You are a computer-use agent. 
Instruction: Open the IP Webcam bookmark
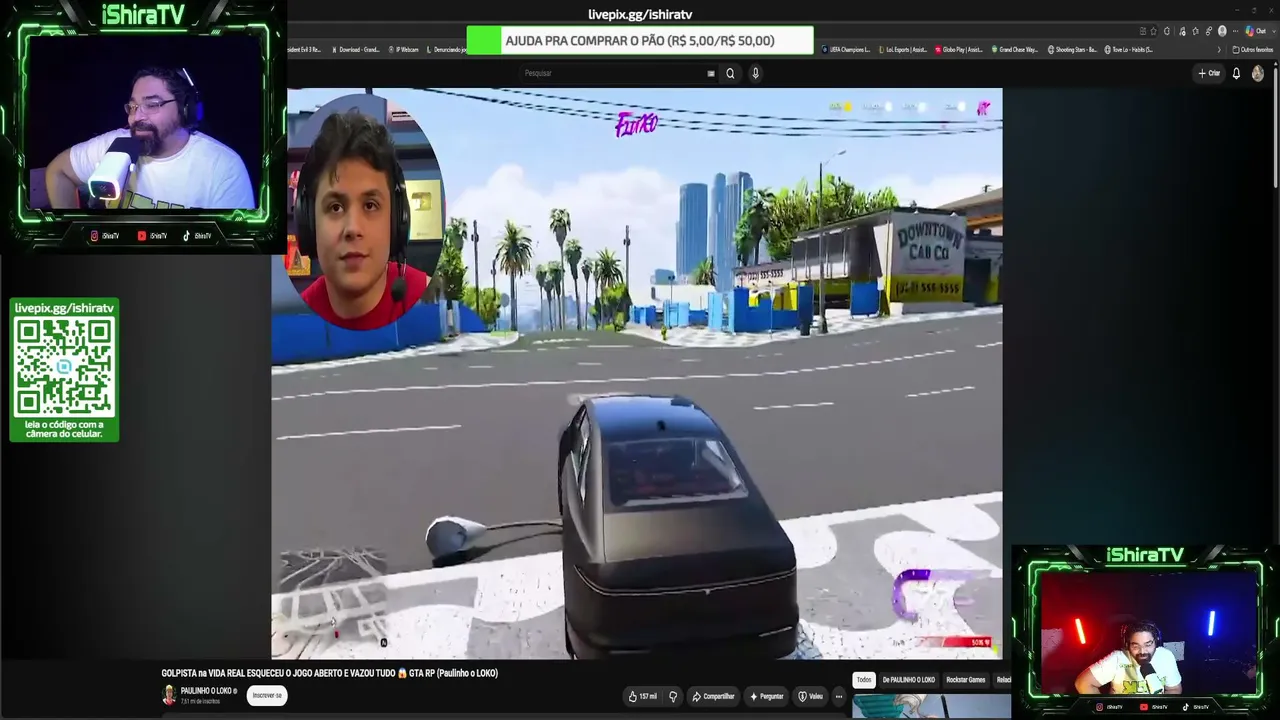(x=403, y=49)
